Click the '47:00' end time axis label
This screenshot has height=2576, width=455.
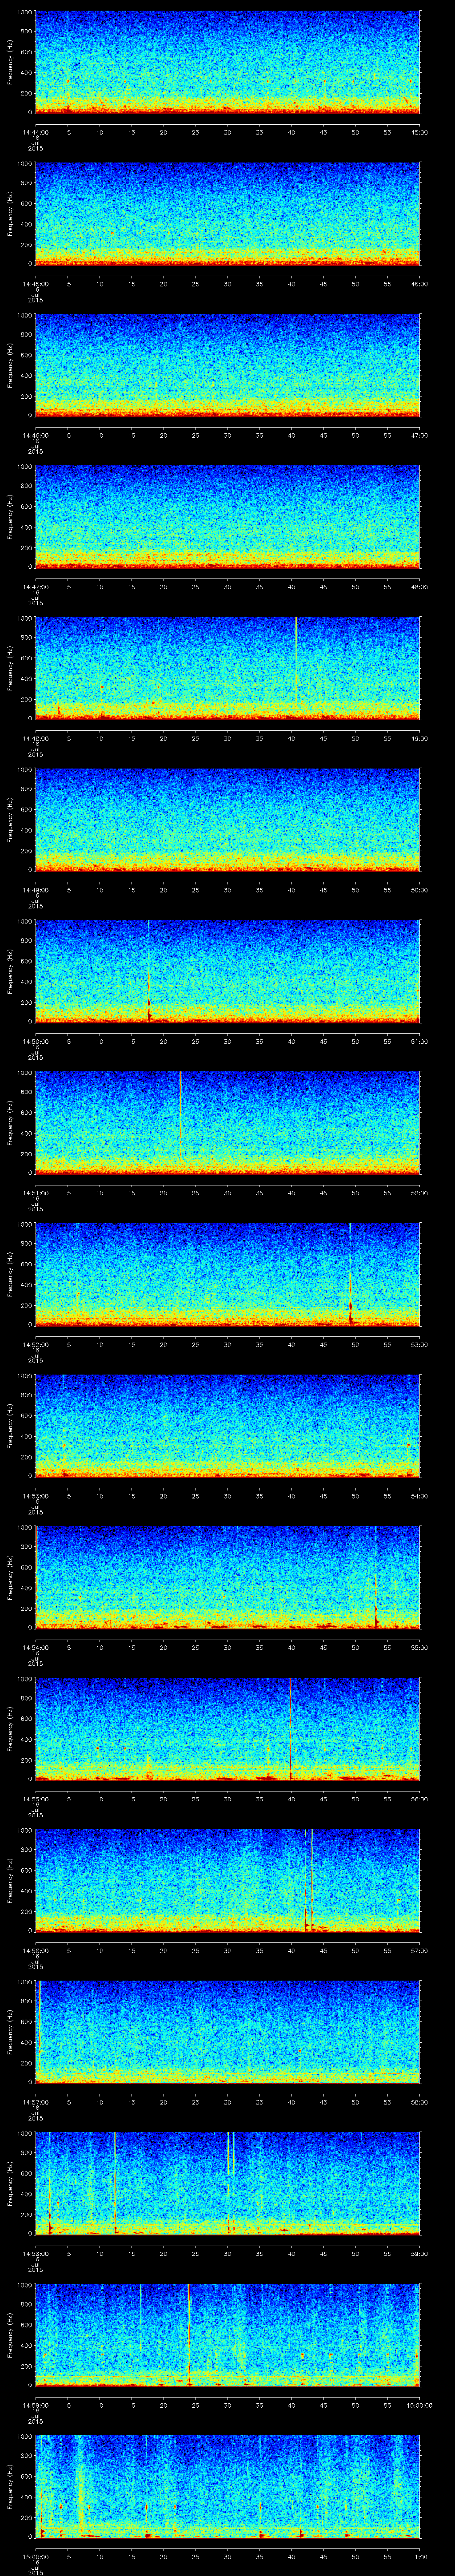[x=419, y=435]
